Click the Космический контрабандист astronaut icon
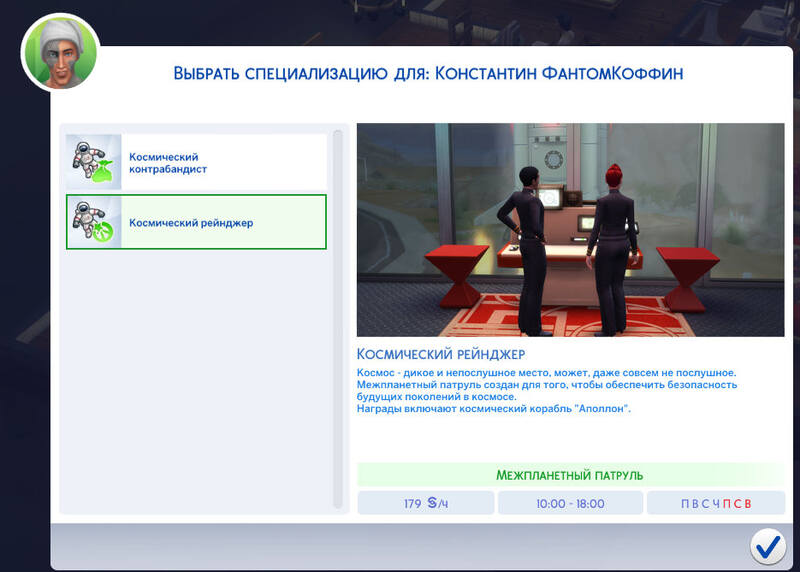 point(93,162)
